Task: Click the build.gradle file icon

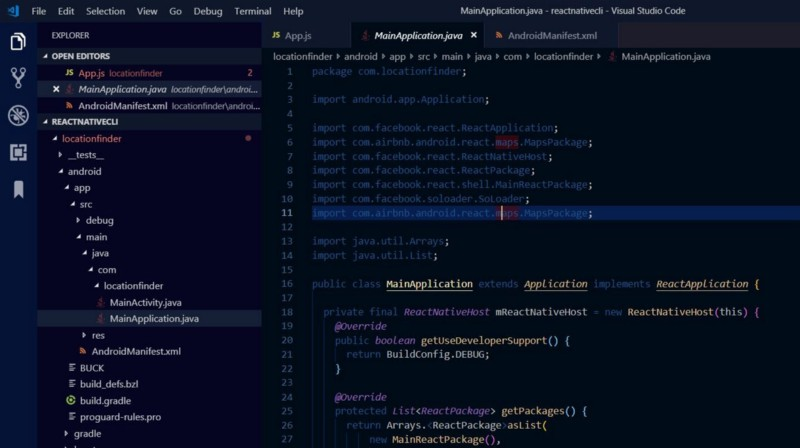Action: (71, 400)
